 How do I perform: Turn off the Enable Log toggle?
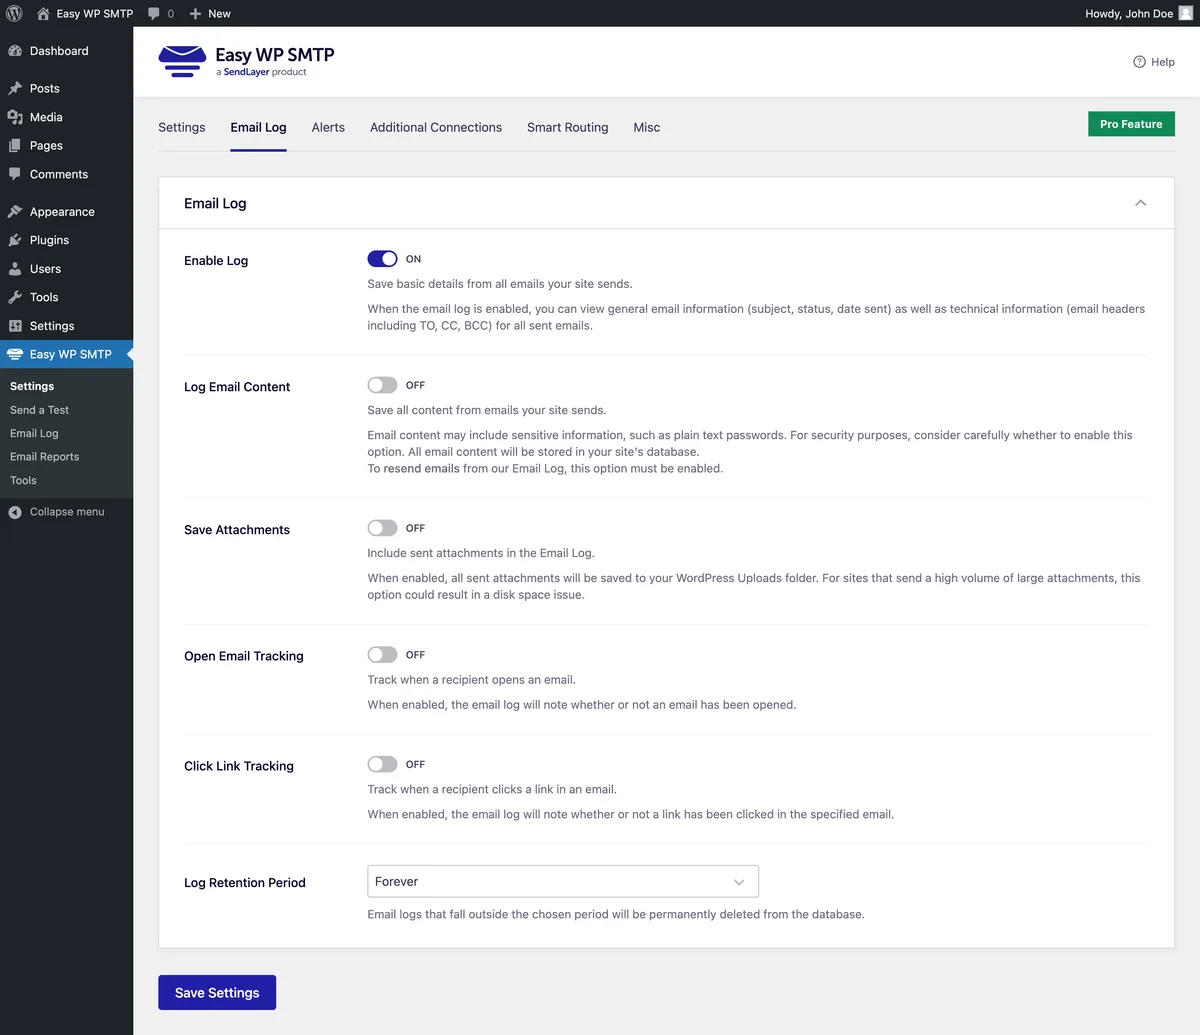click(382, 259)
